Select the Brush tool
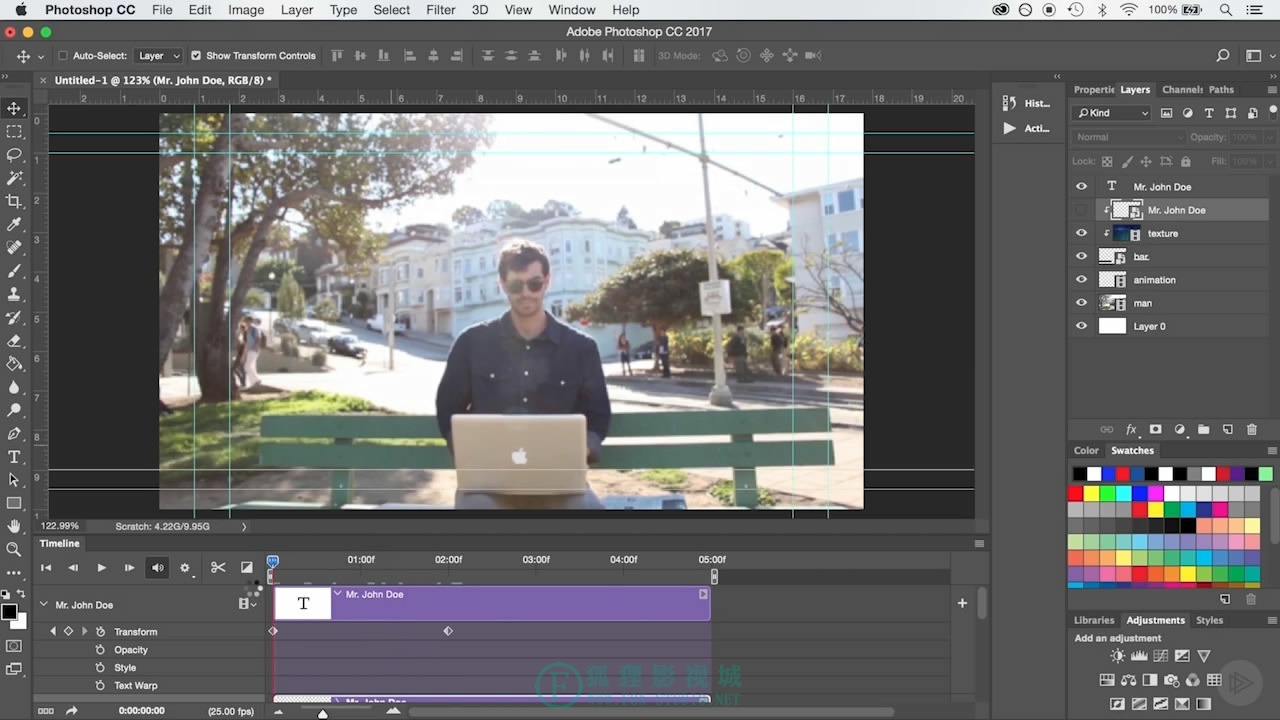The image size is (1280, 720). [x=14, y=271]
